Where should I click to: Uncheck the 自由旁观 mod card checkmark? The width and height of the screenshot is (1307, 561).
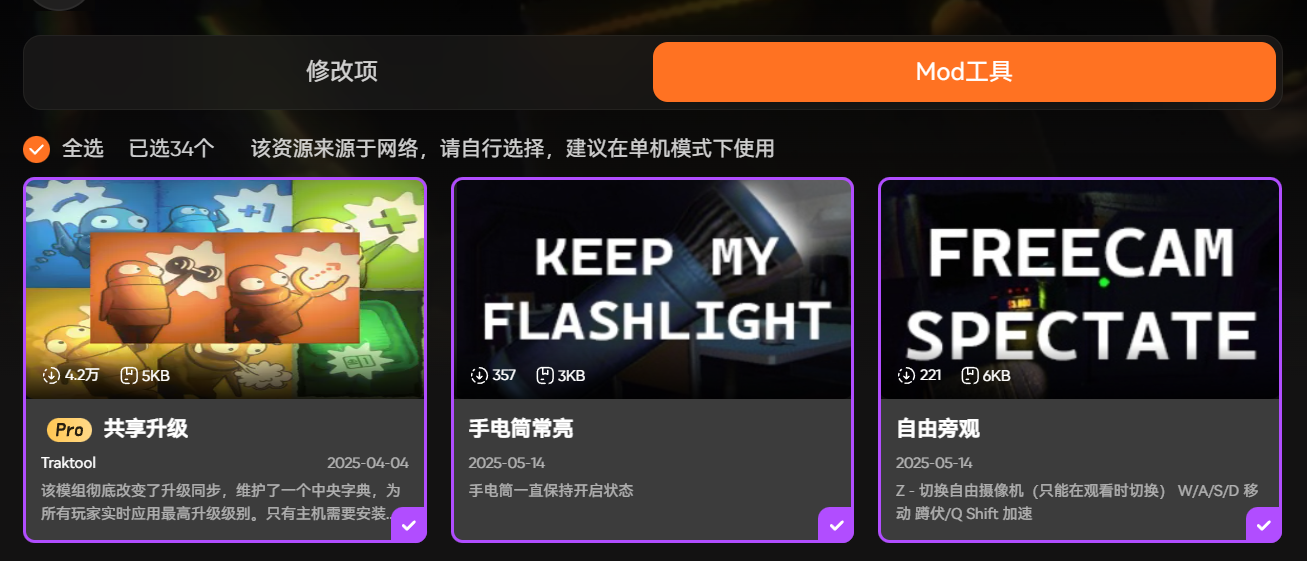tap(1264, 525)
